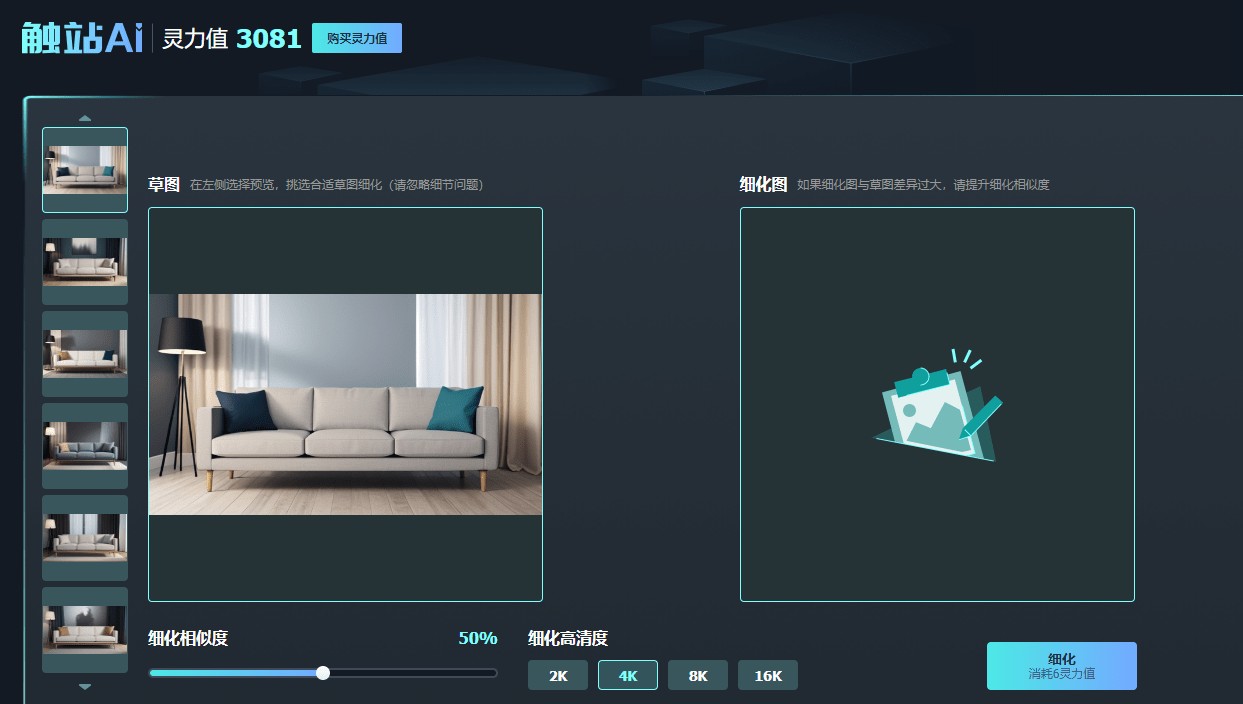This screenshot has height=704, width=1243.
Task: Pick the third sofa preview thumbnail
Action: coord(85,354)
